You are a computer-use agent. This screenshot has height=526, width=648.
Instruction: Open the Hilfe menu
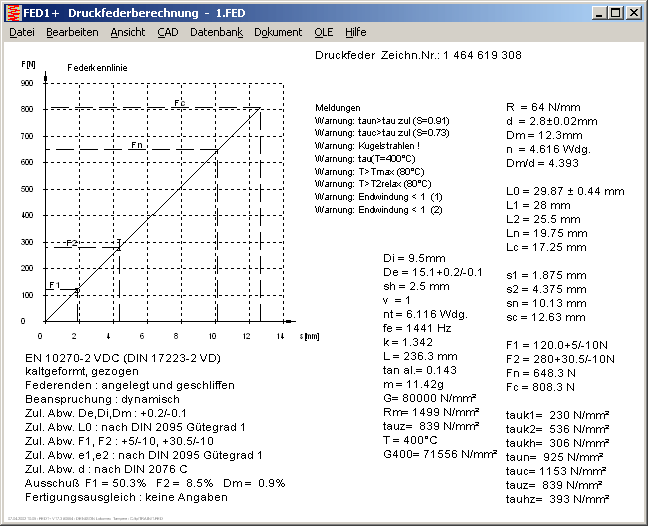tap(356, 32)
